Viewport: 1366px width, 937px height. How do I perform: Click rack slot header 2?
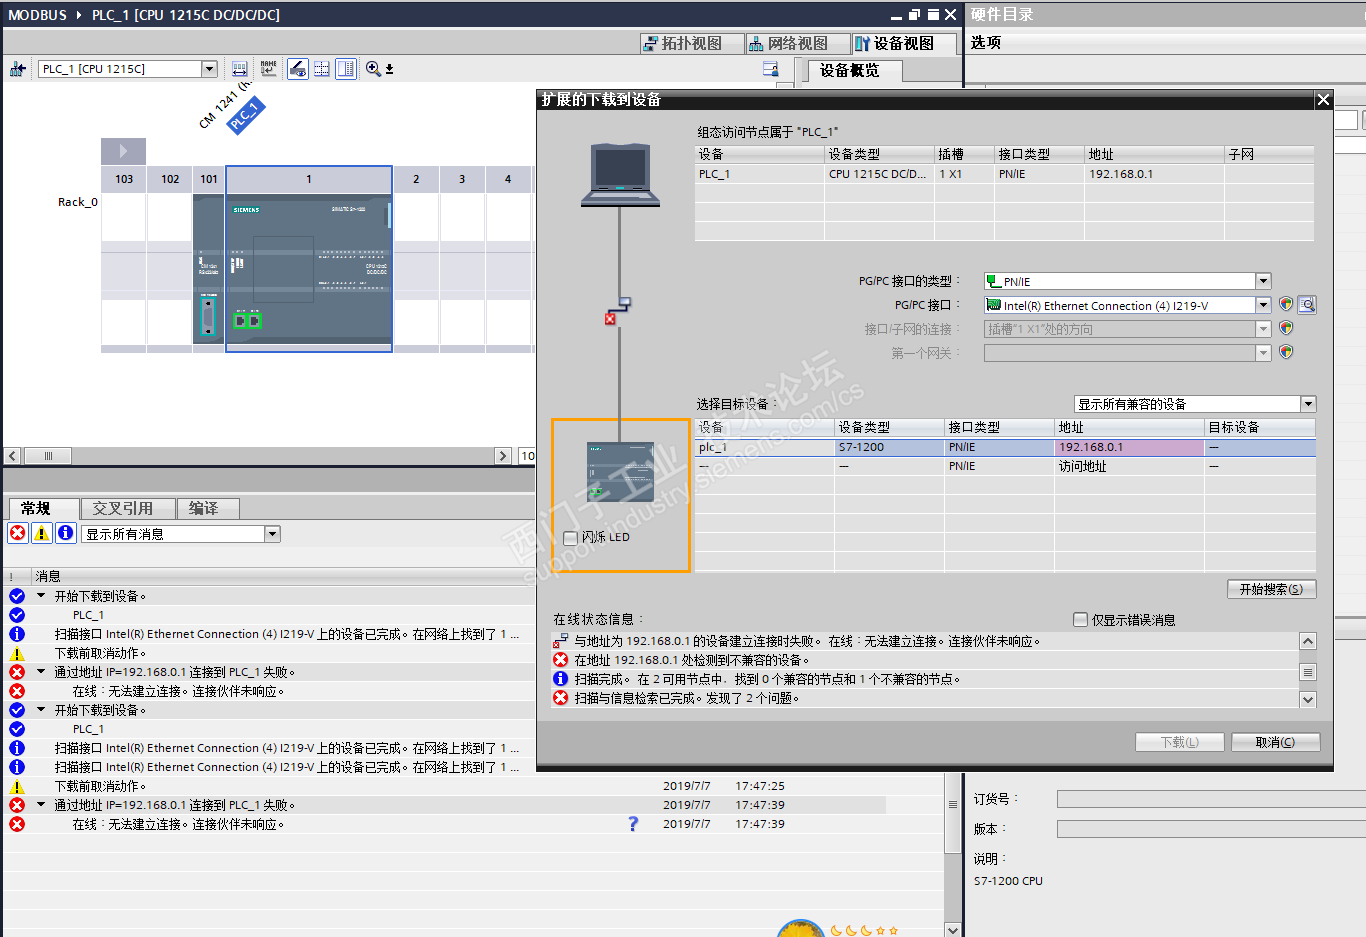[x=416, y=179]
